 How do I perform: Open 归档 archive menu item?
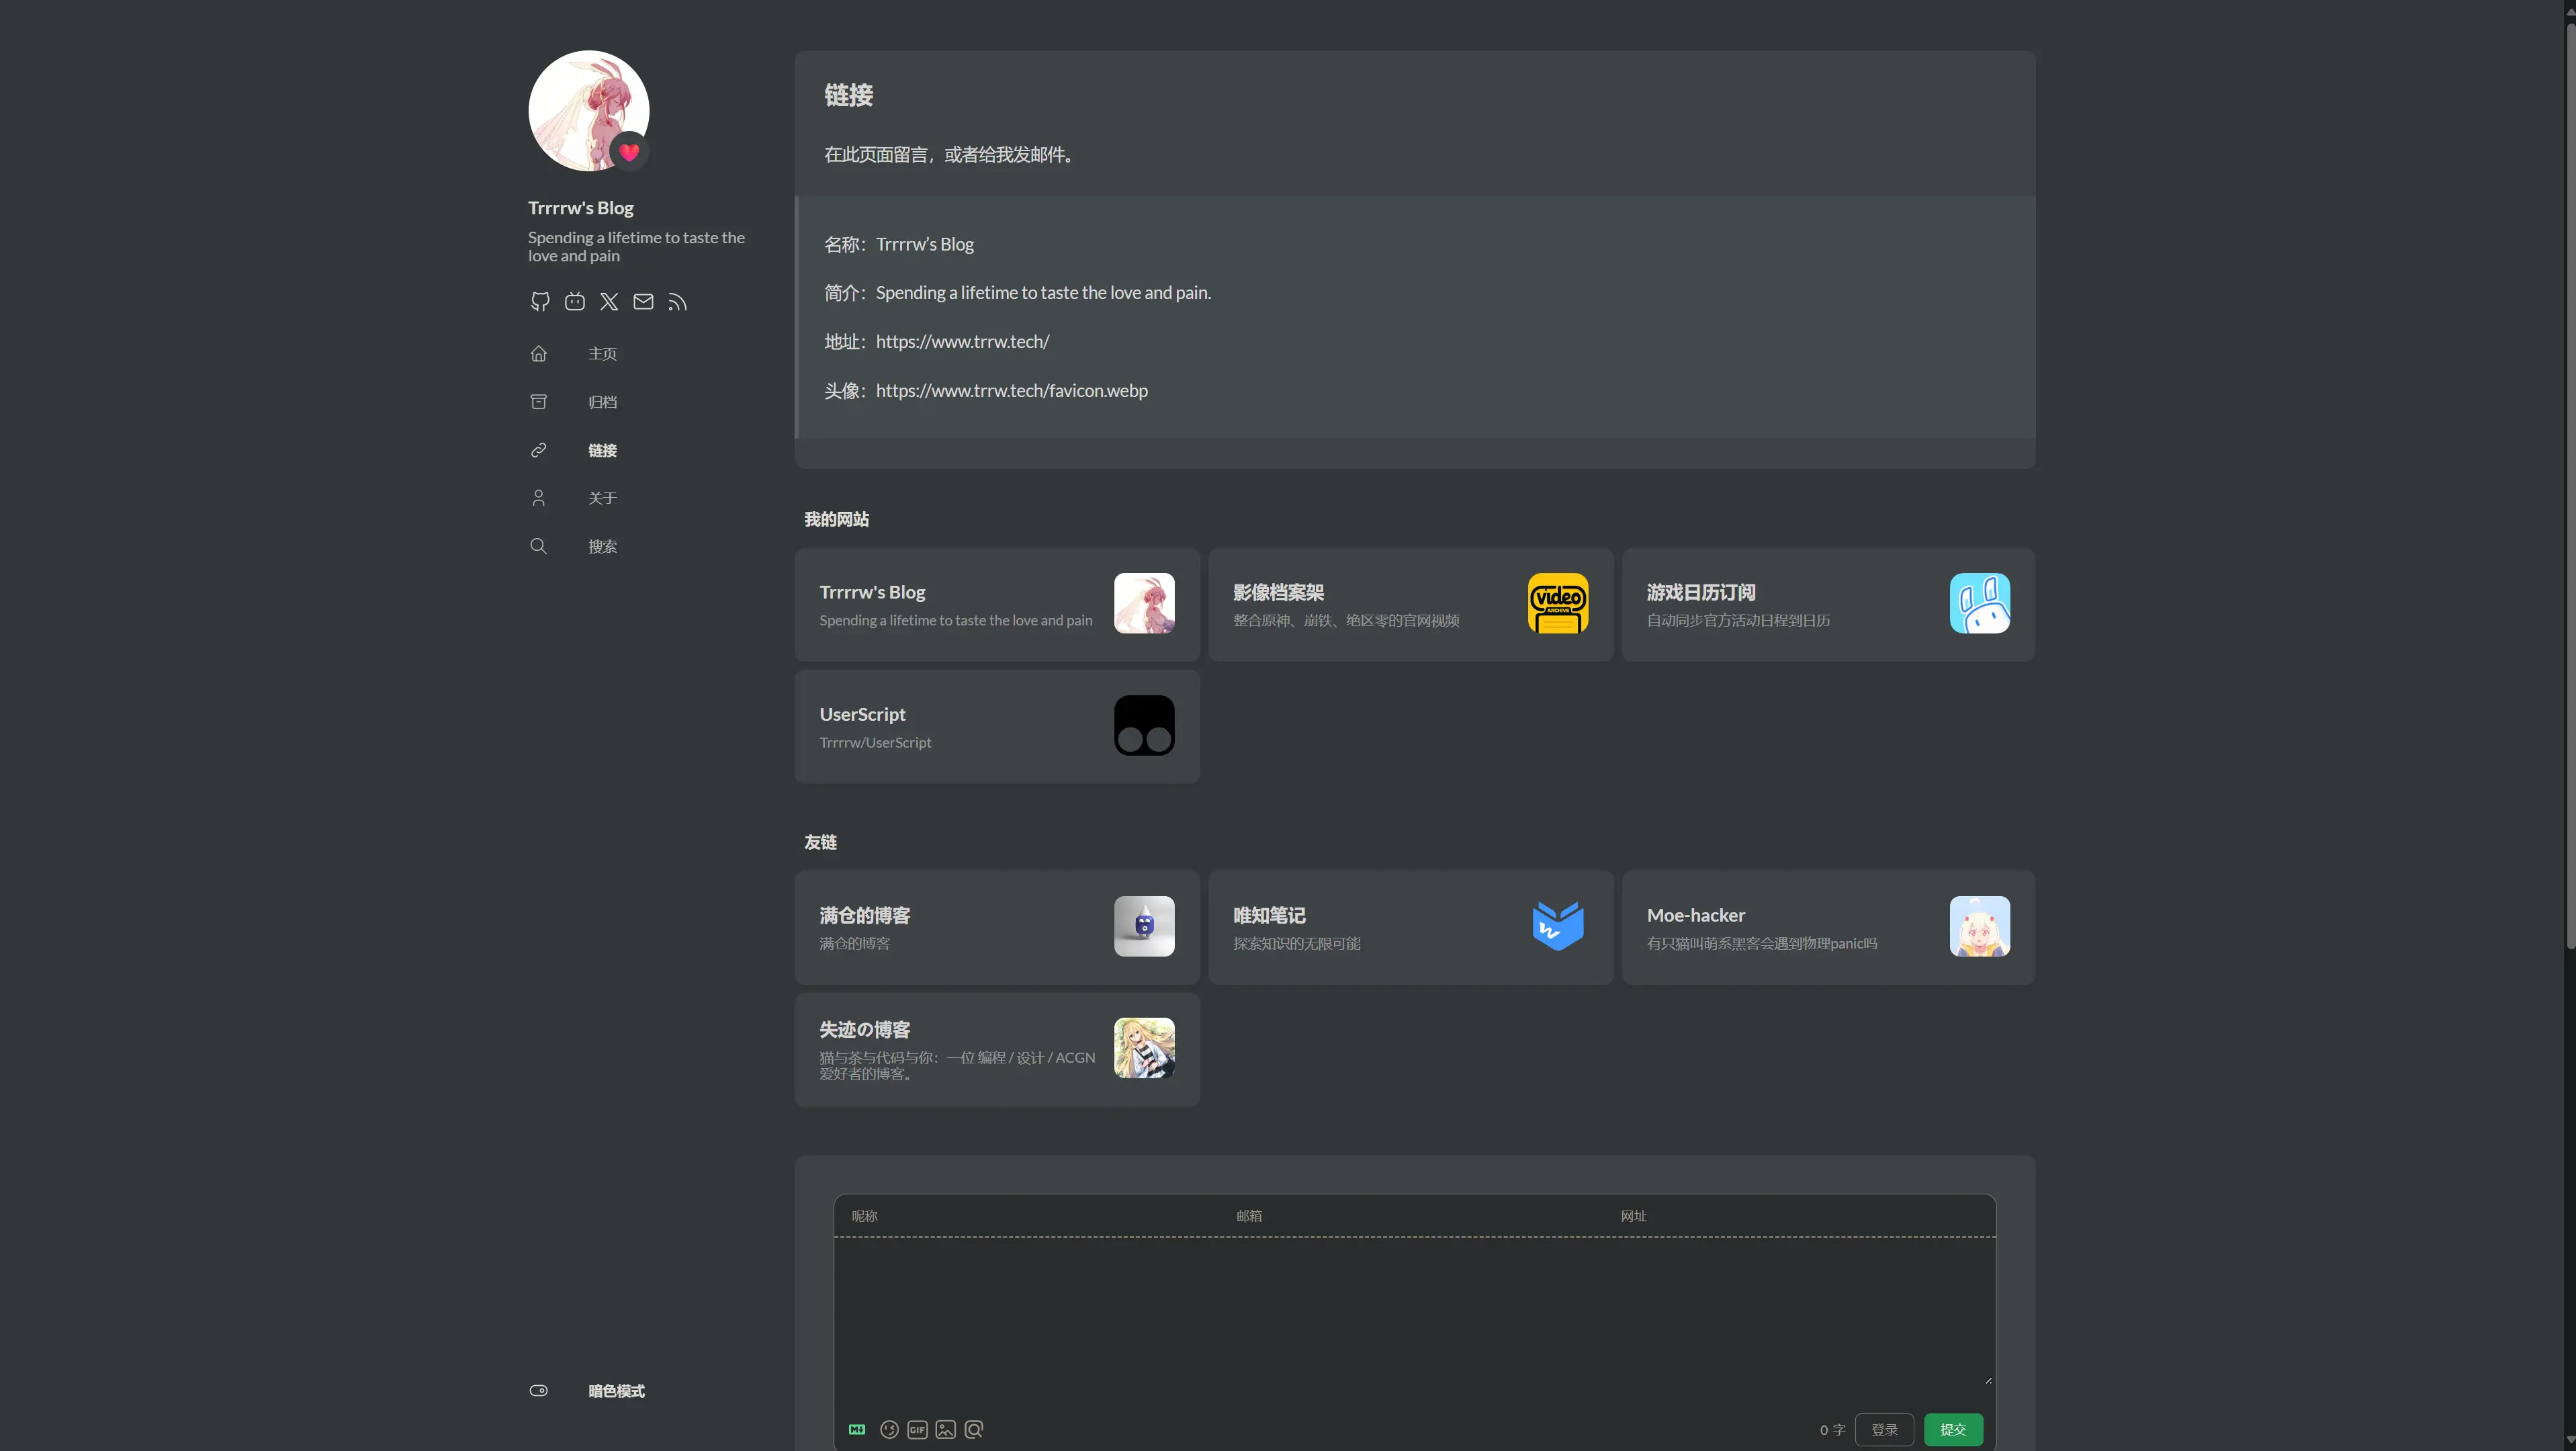coord(601,402)
